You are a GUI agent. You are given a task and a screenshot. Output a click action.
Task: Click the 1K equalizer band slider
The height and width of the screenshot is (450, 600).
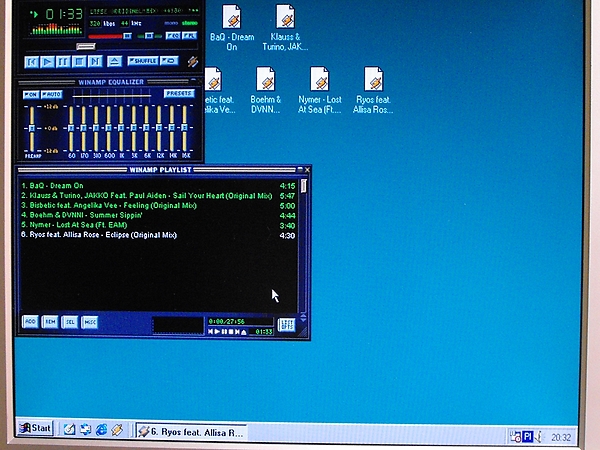coord(121,128)
